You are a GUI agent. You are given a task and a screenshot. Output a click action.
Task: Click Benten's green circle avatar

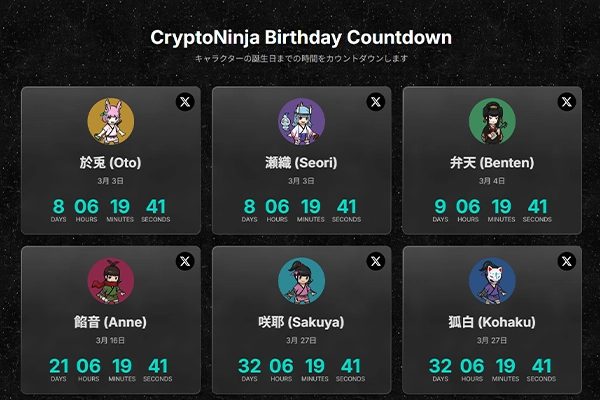[492, 122]
